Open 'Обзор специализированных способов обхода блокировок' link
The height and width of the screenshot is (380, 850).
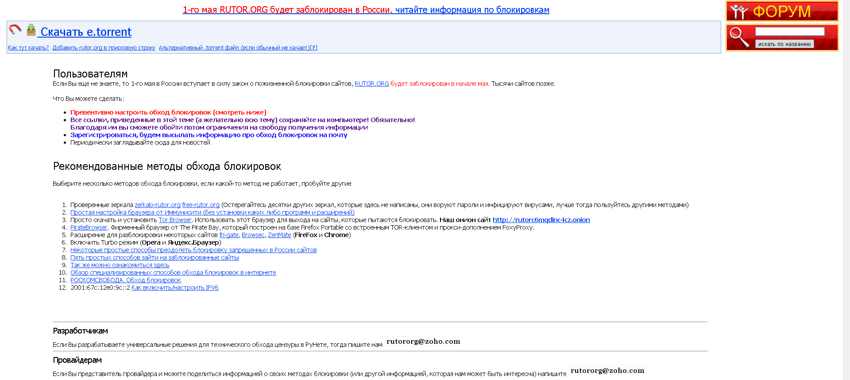click(x=173, y=273)
